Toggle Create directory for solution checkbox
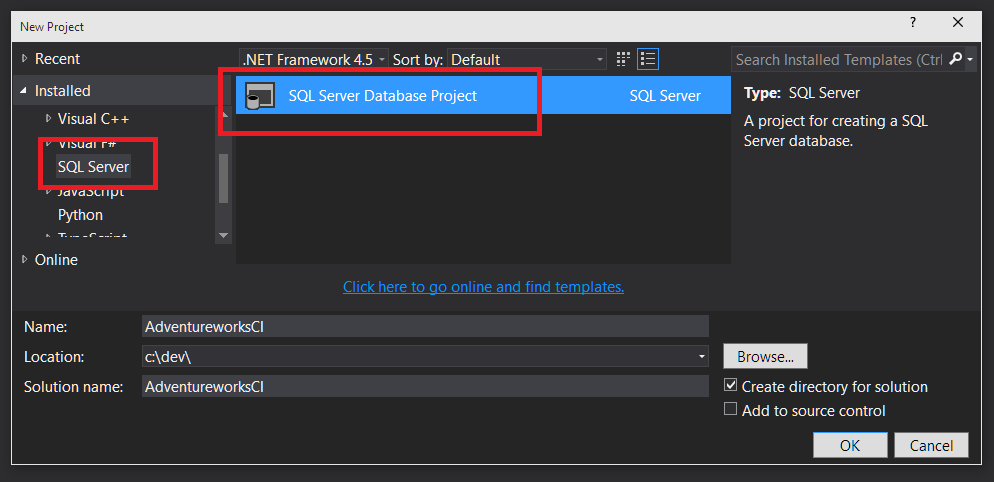This screenshot has width=994, height=482. coord(731,386)
